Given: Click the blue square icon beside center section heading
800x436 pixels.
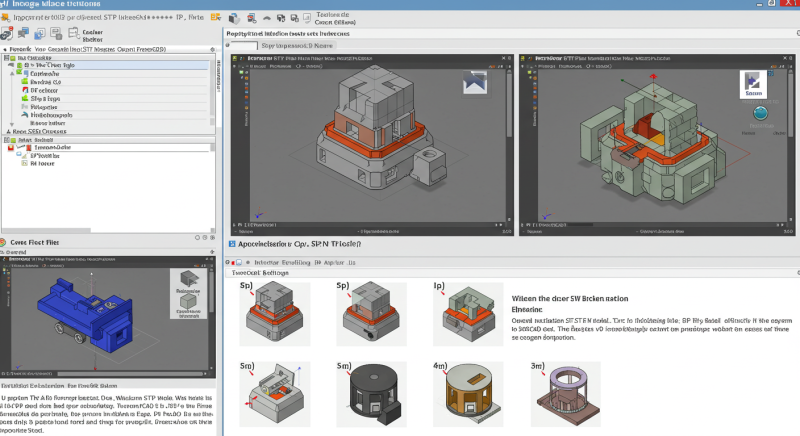Looking at the screenshot, I should click(232, 244).
